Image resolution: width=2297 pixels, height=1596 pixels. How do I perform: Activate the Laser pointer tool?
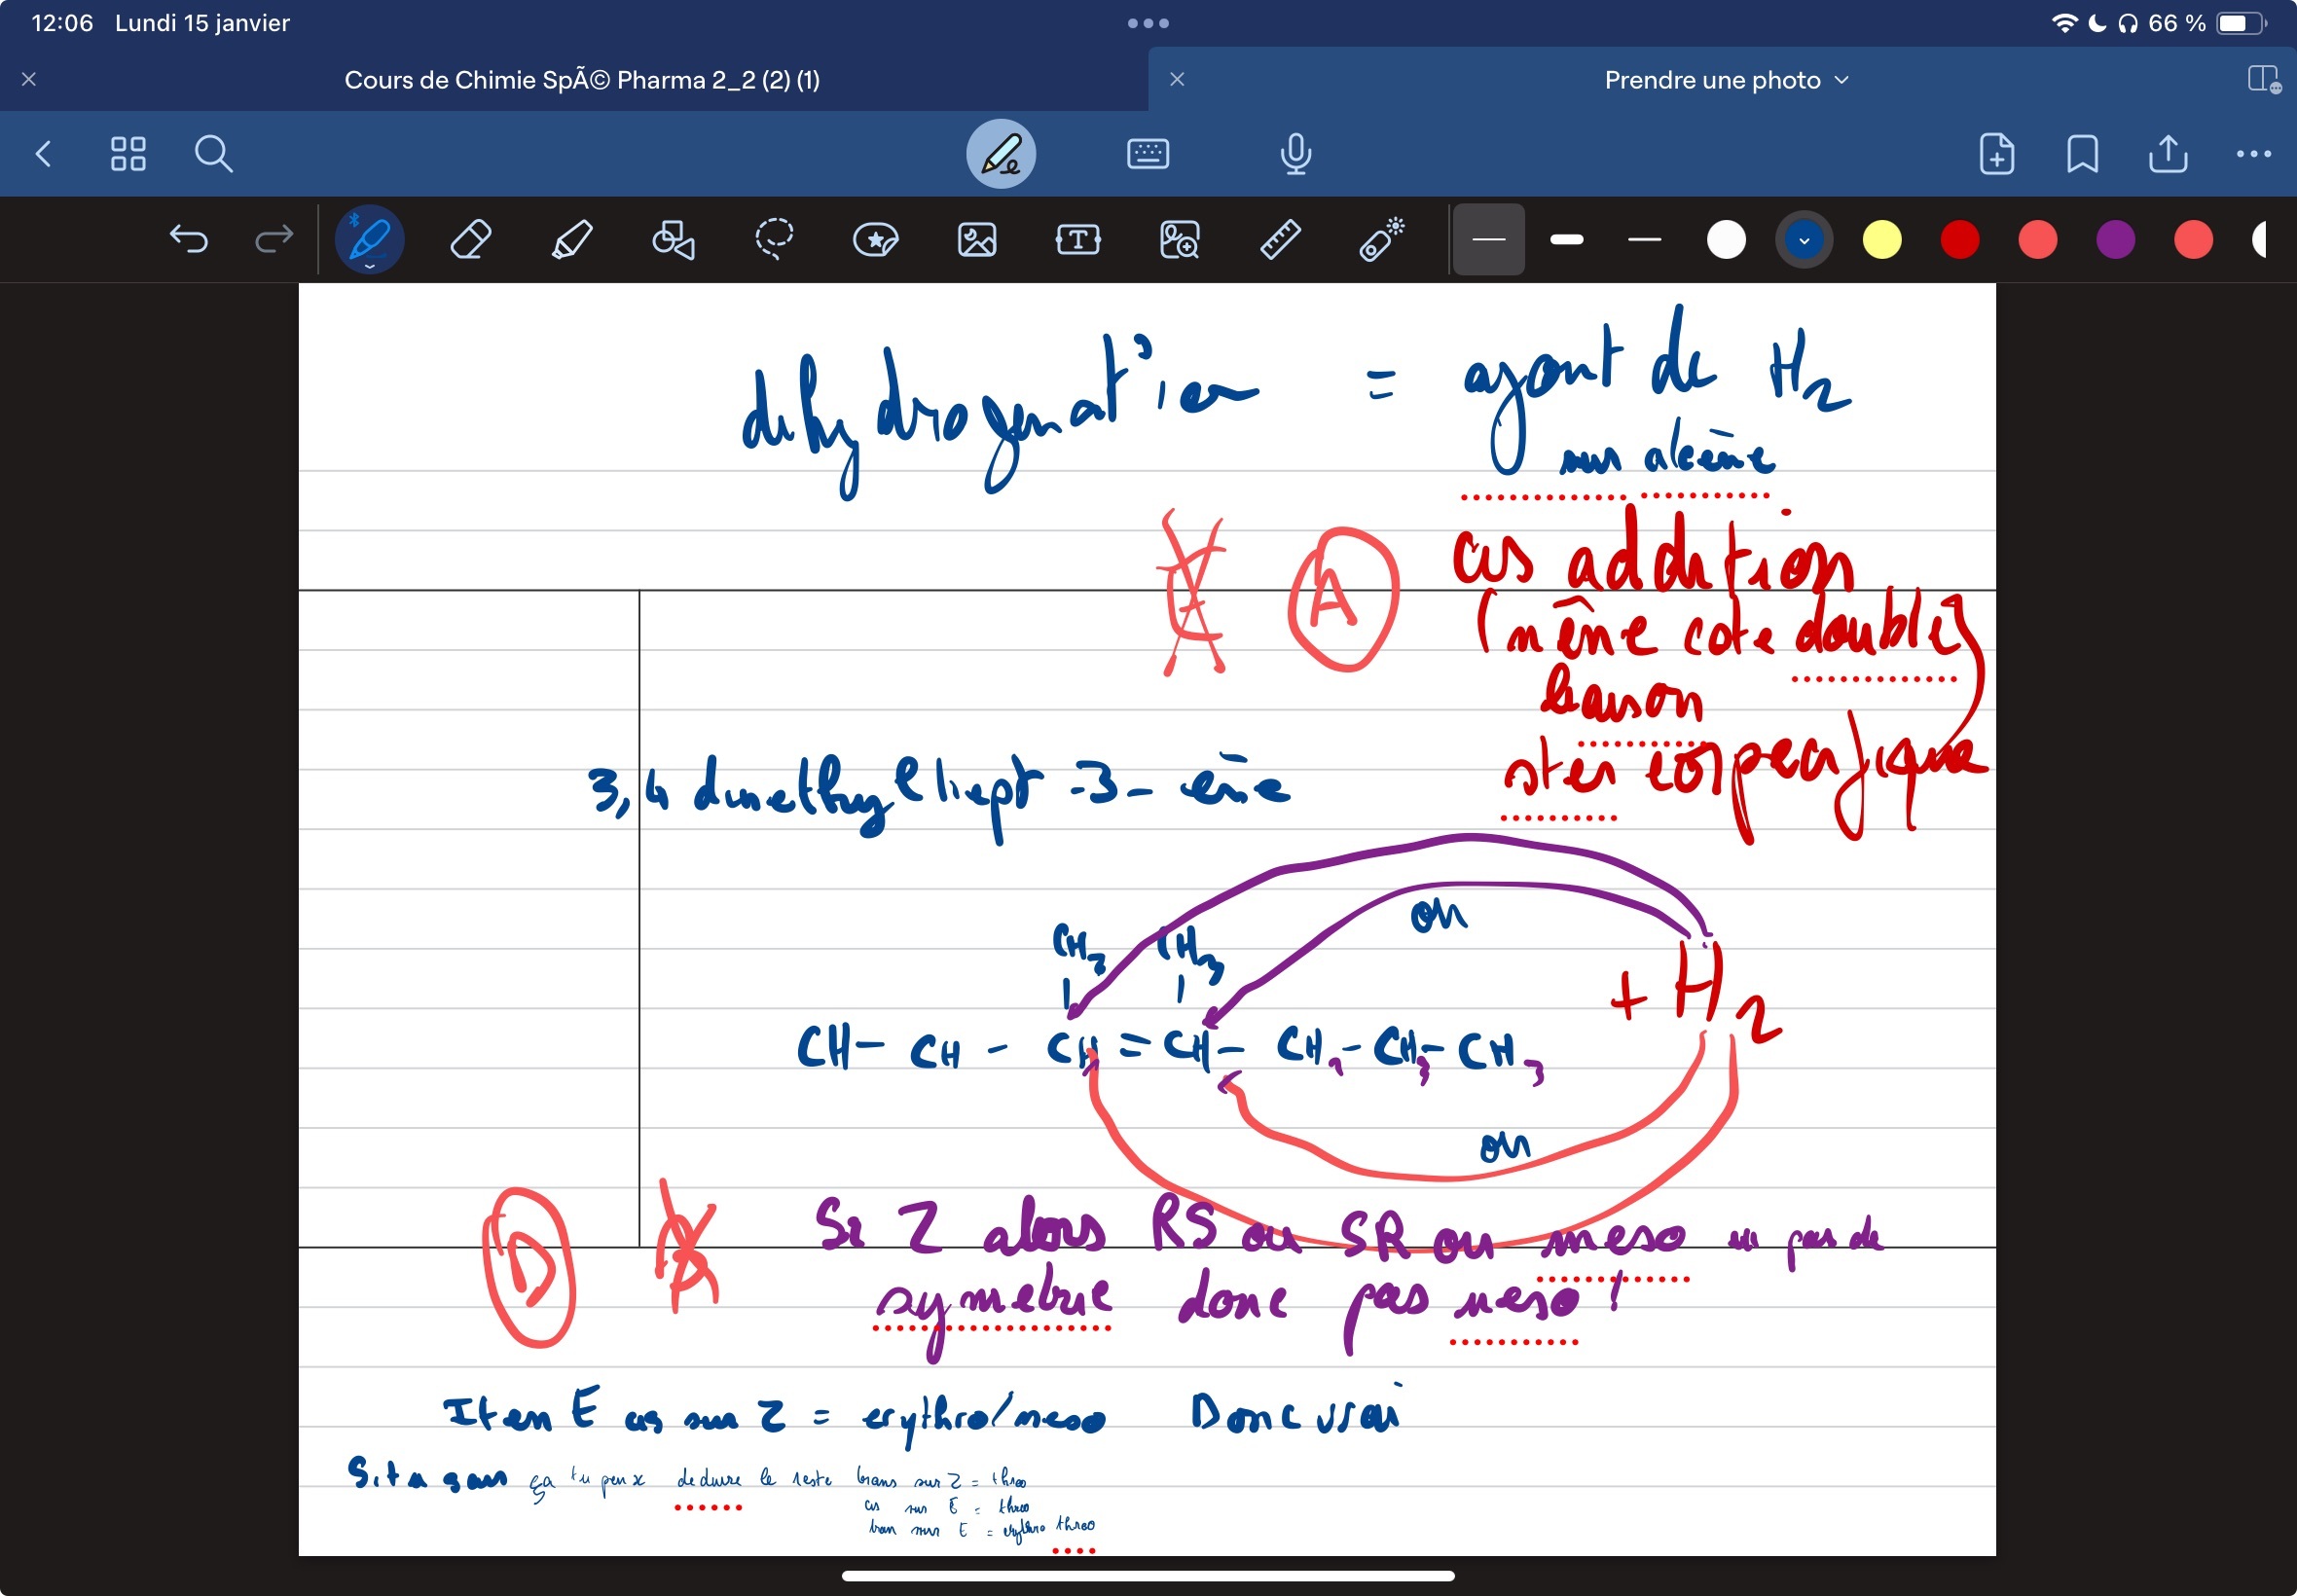[x=1381, y=240]
